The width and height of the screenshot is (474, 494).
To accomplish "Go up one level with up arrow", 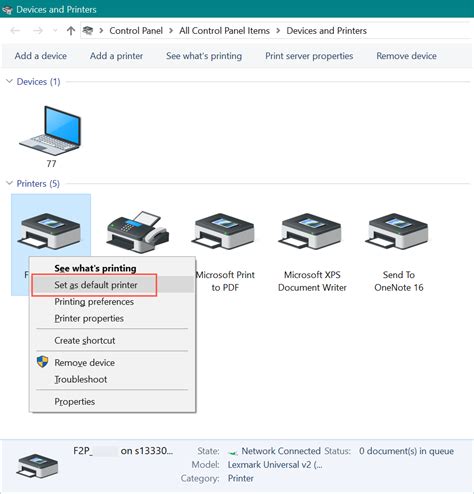I will click(x=71, y=31).
